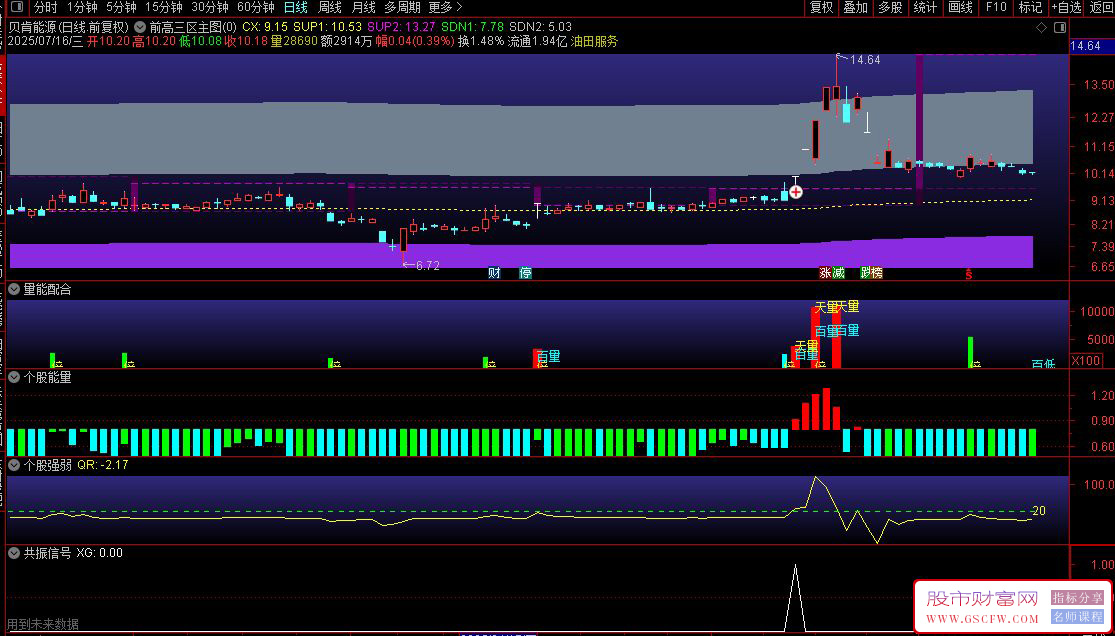Switch to the 分时 chart tab
Viewport: 1115px width, 636px height.
46,8
